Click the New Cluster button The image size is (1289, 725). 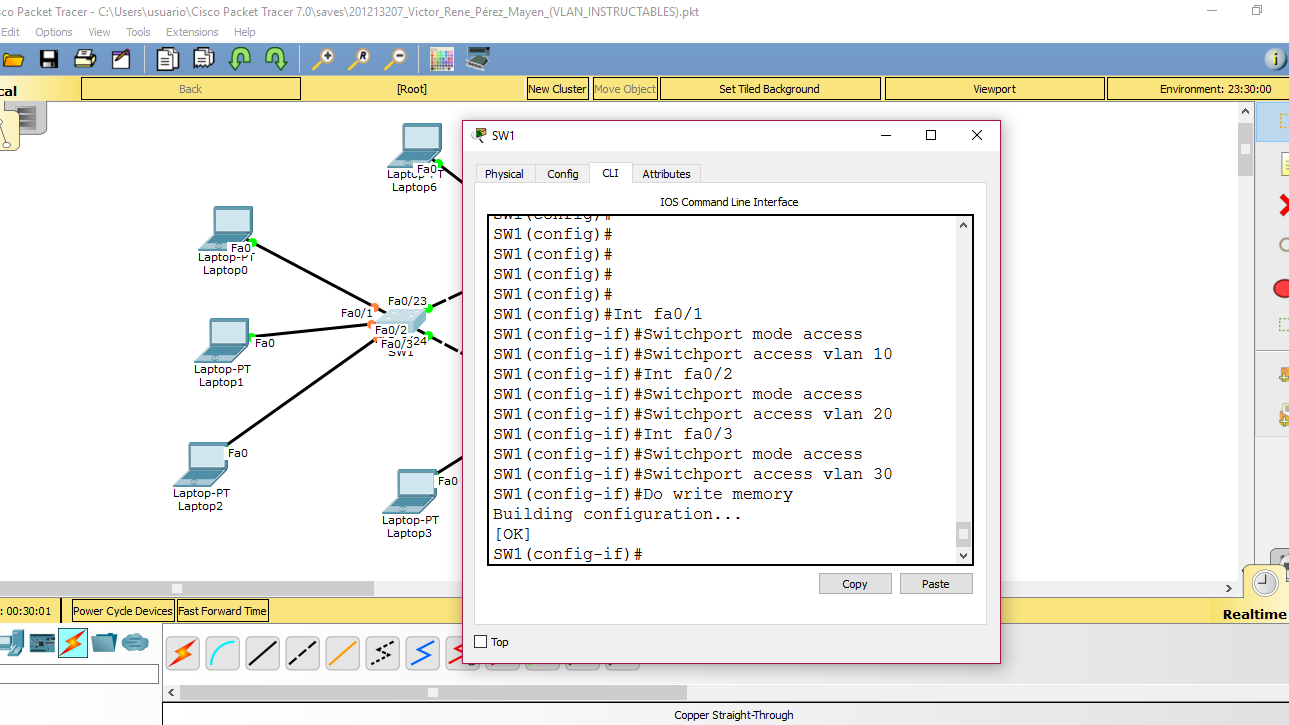(x=557, y=89)
